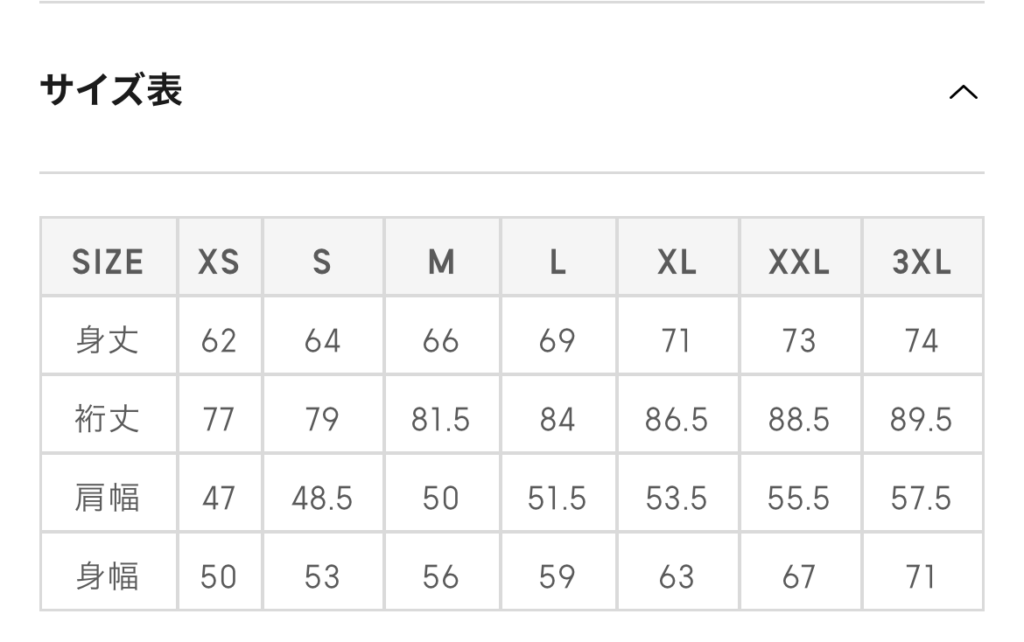
Task: Click the 81.5 value for M 裄丈
Action: [x=441, y=419]
